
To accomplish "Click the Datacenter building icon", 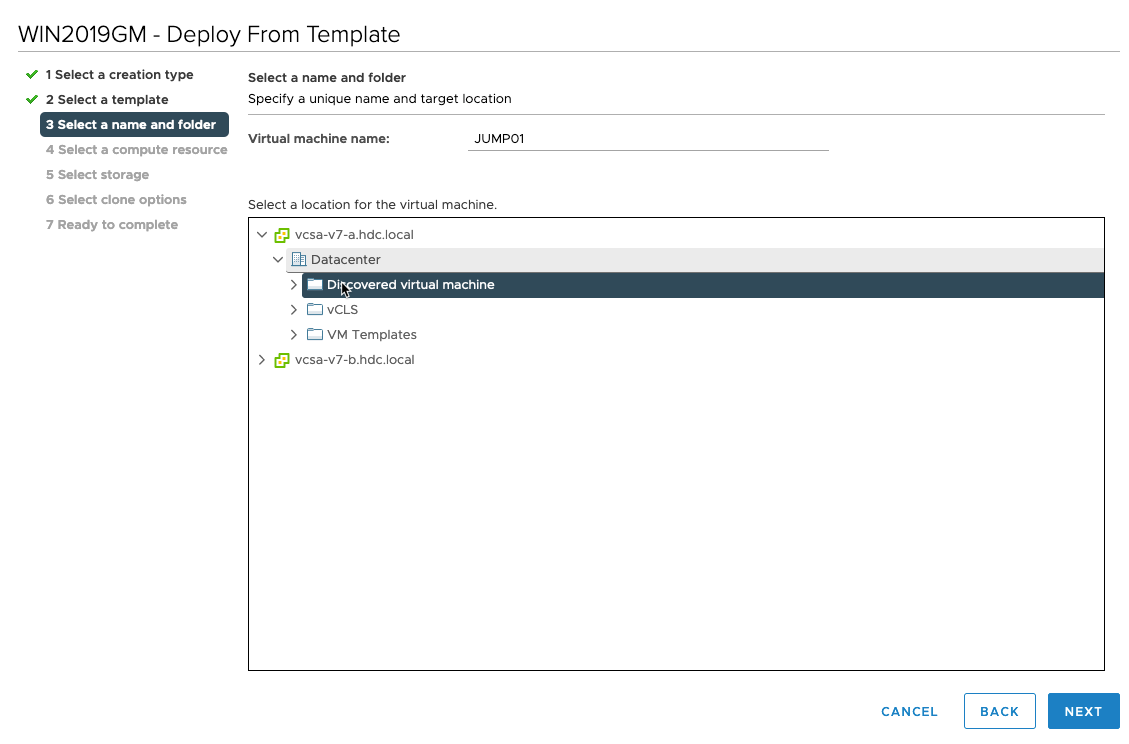I will coord(297,259).
